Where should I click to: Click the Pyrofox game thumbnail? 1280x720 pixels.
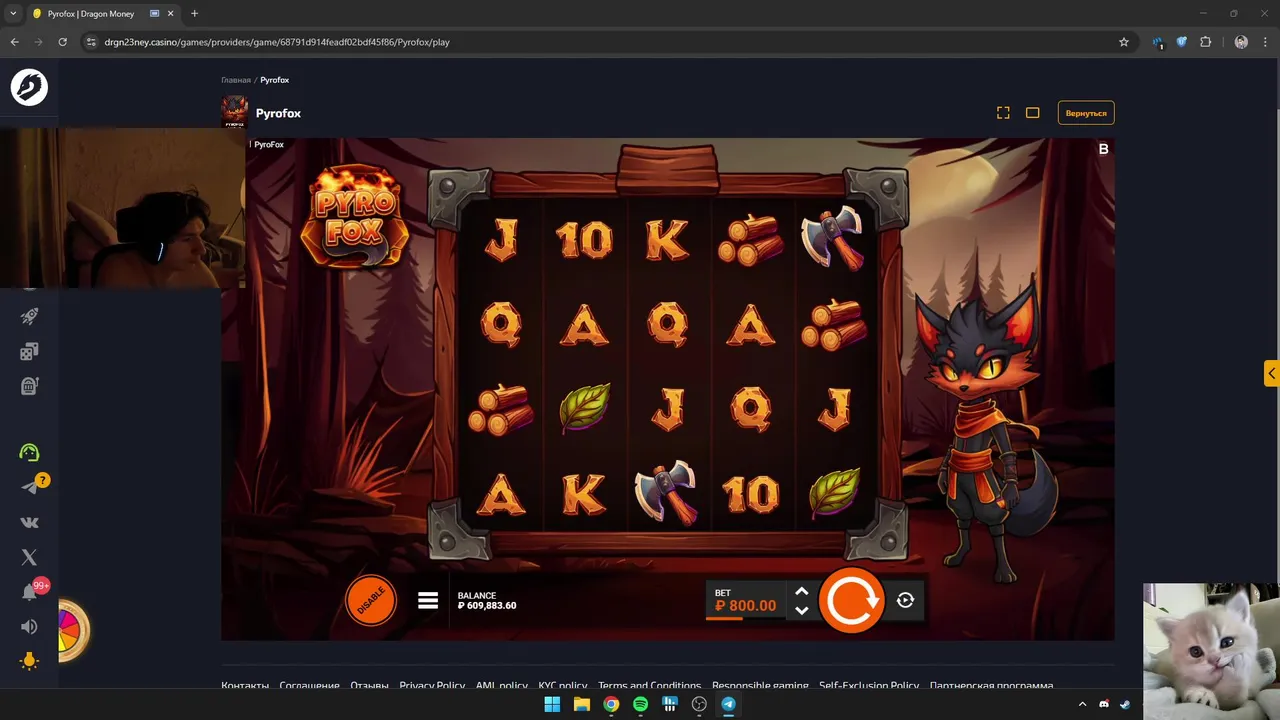pyautogui.click(x=234, y=112)
